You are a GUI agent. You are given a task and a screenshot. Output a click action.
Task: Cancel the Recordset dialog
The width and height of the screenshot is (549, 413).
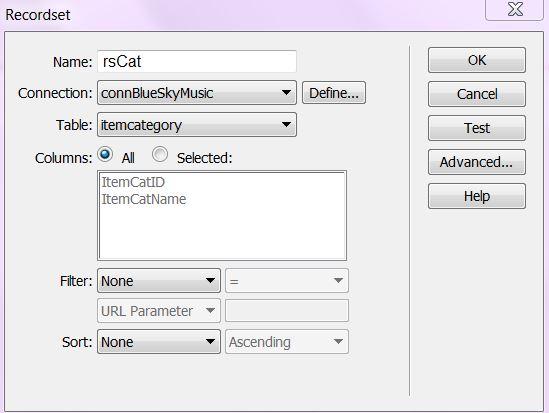coord(477,94)
